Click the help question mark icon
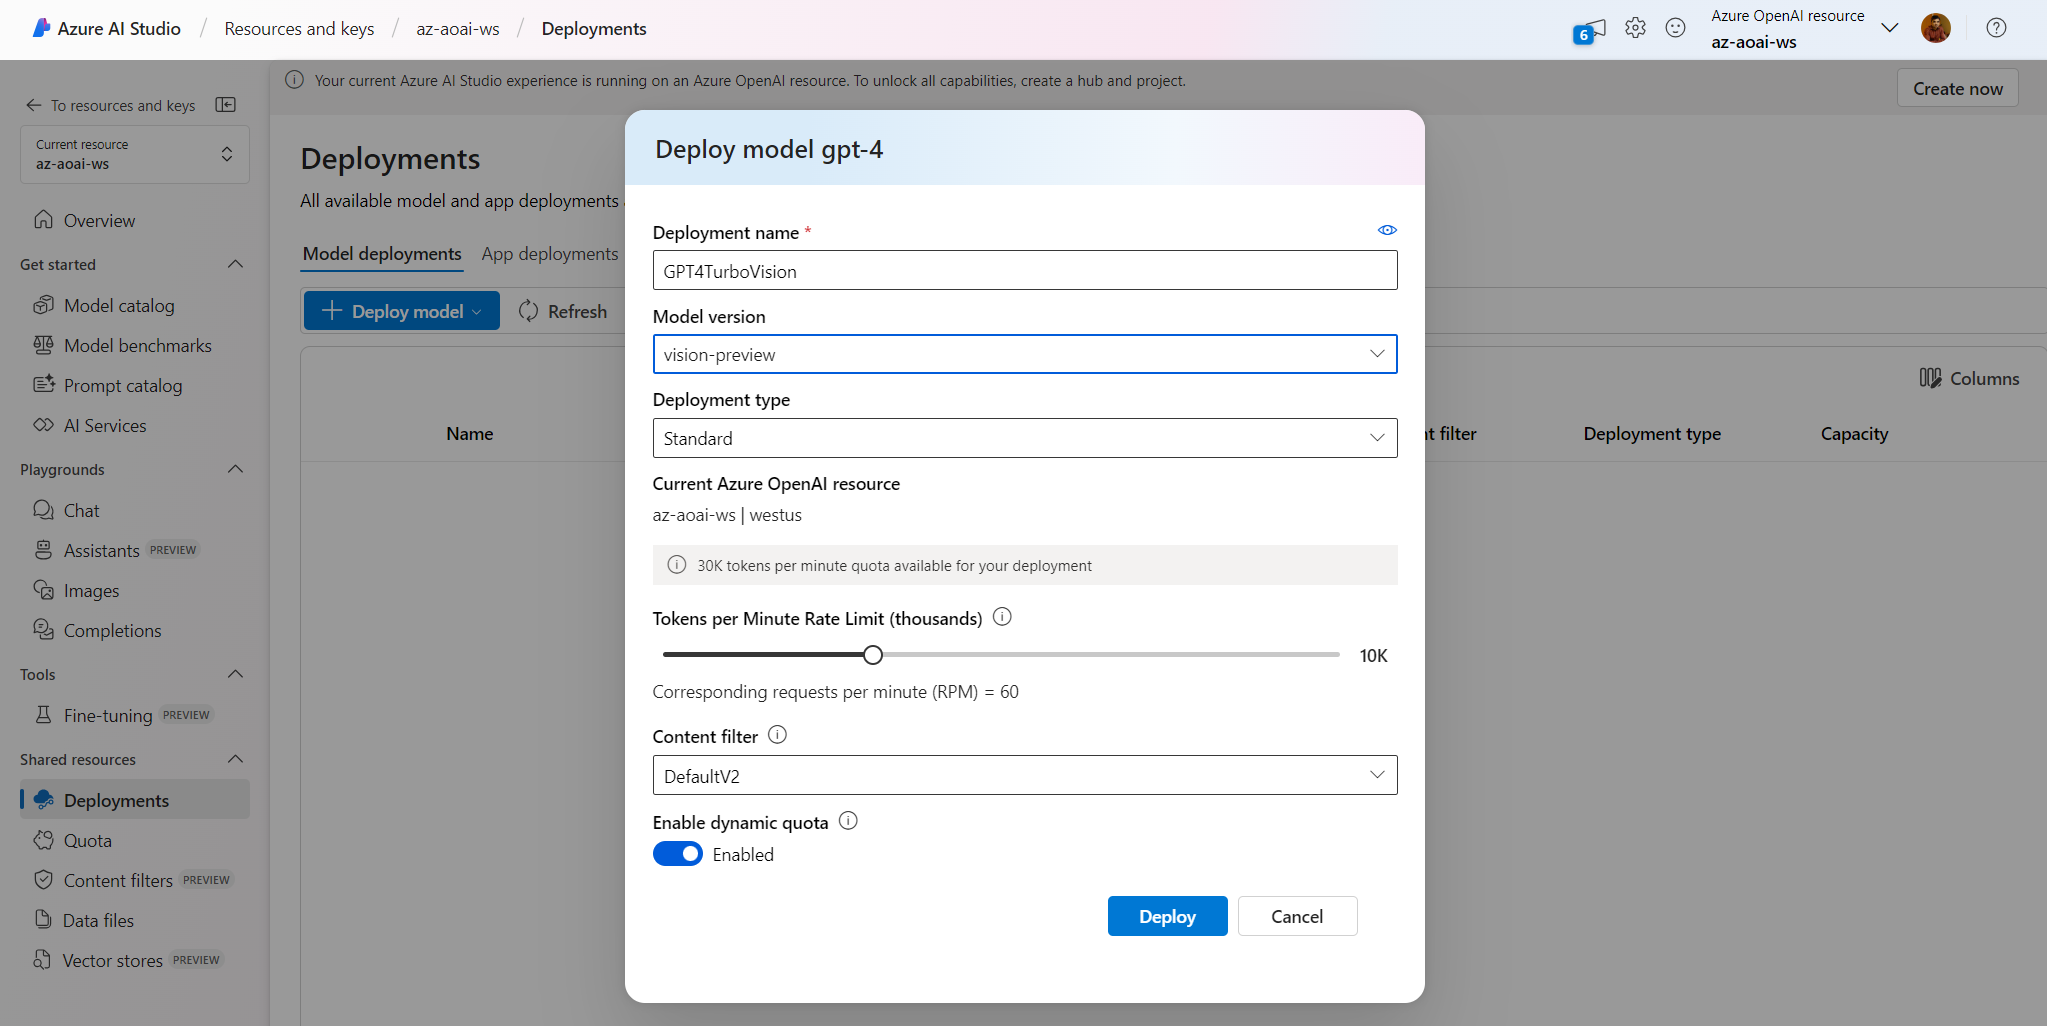2047x1026 pixels. pyautogui.click(x=1996, y=28)
